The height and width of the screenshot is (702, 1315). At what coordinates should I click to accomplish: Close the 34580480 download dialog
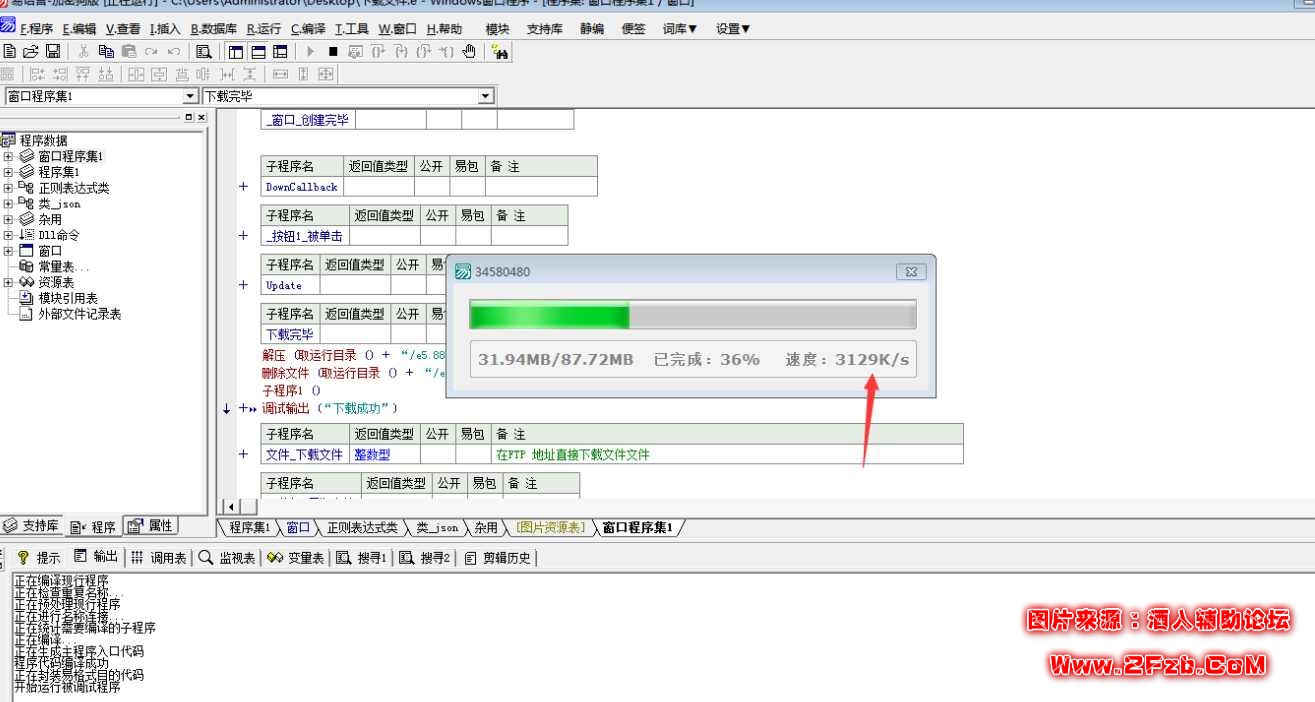(910, 271)
